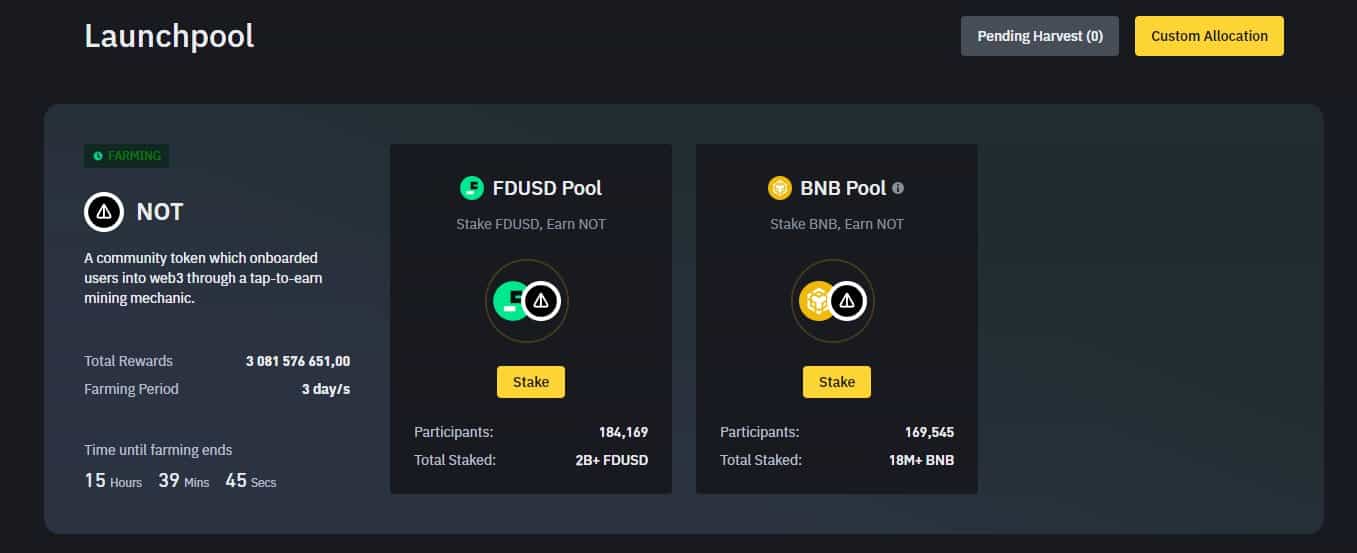Click the FDUSD pool participants count
This screenshot has height=553, width=1357.
[623, 432]
